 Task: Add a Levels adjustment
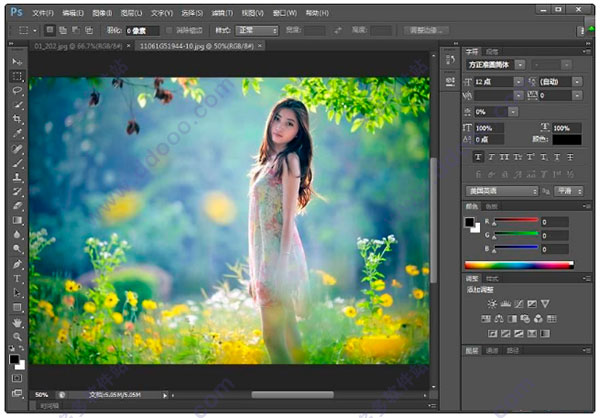pyautogui.click(x=505, y=304)
